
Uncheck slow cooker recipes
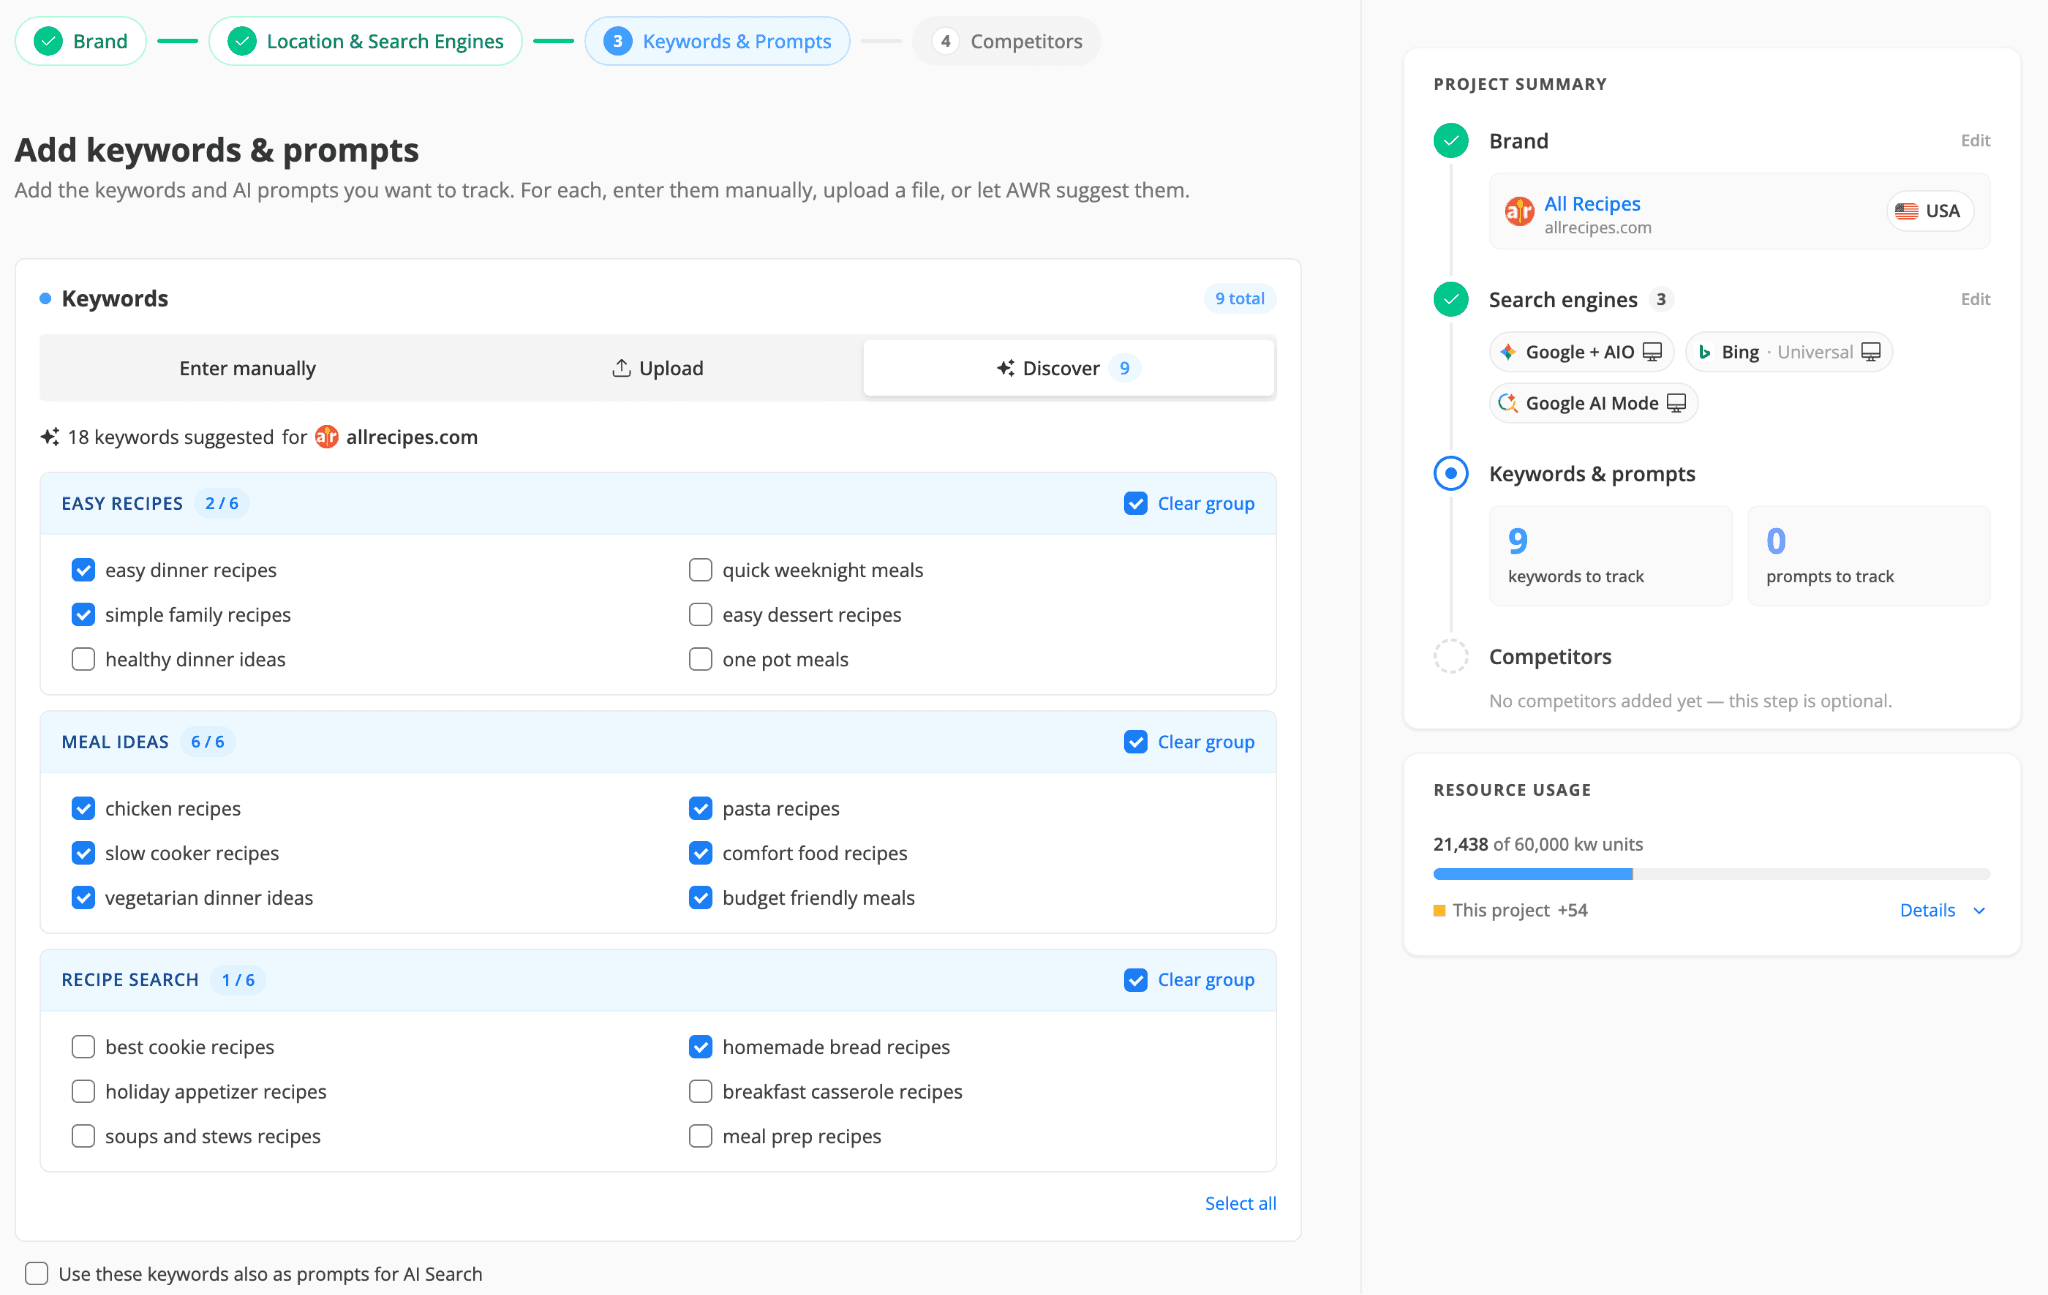click(84, 853)
